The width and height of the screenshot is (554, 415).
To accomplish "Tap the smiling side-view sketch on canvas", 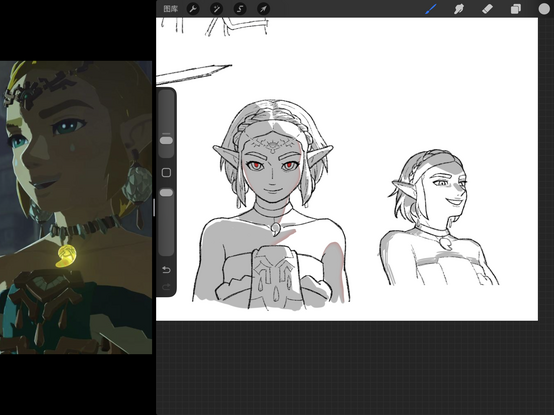I will (x=438, y=217).
